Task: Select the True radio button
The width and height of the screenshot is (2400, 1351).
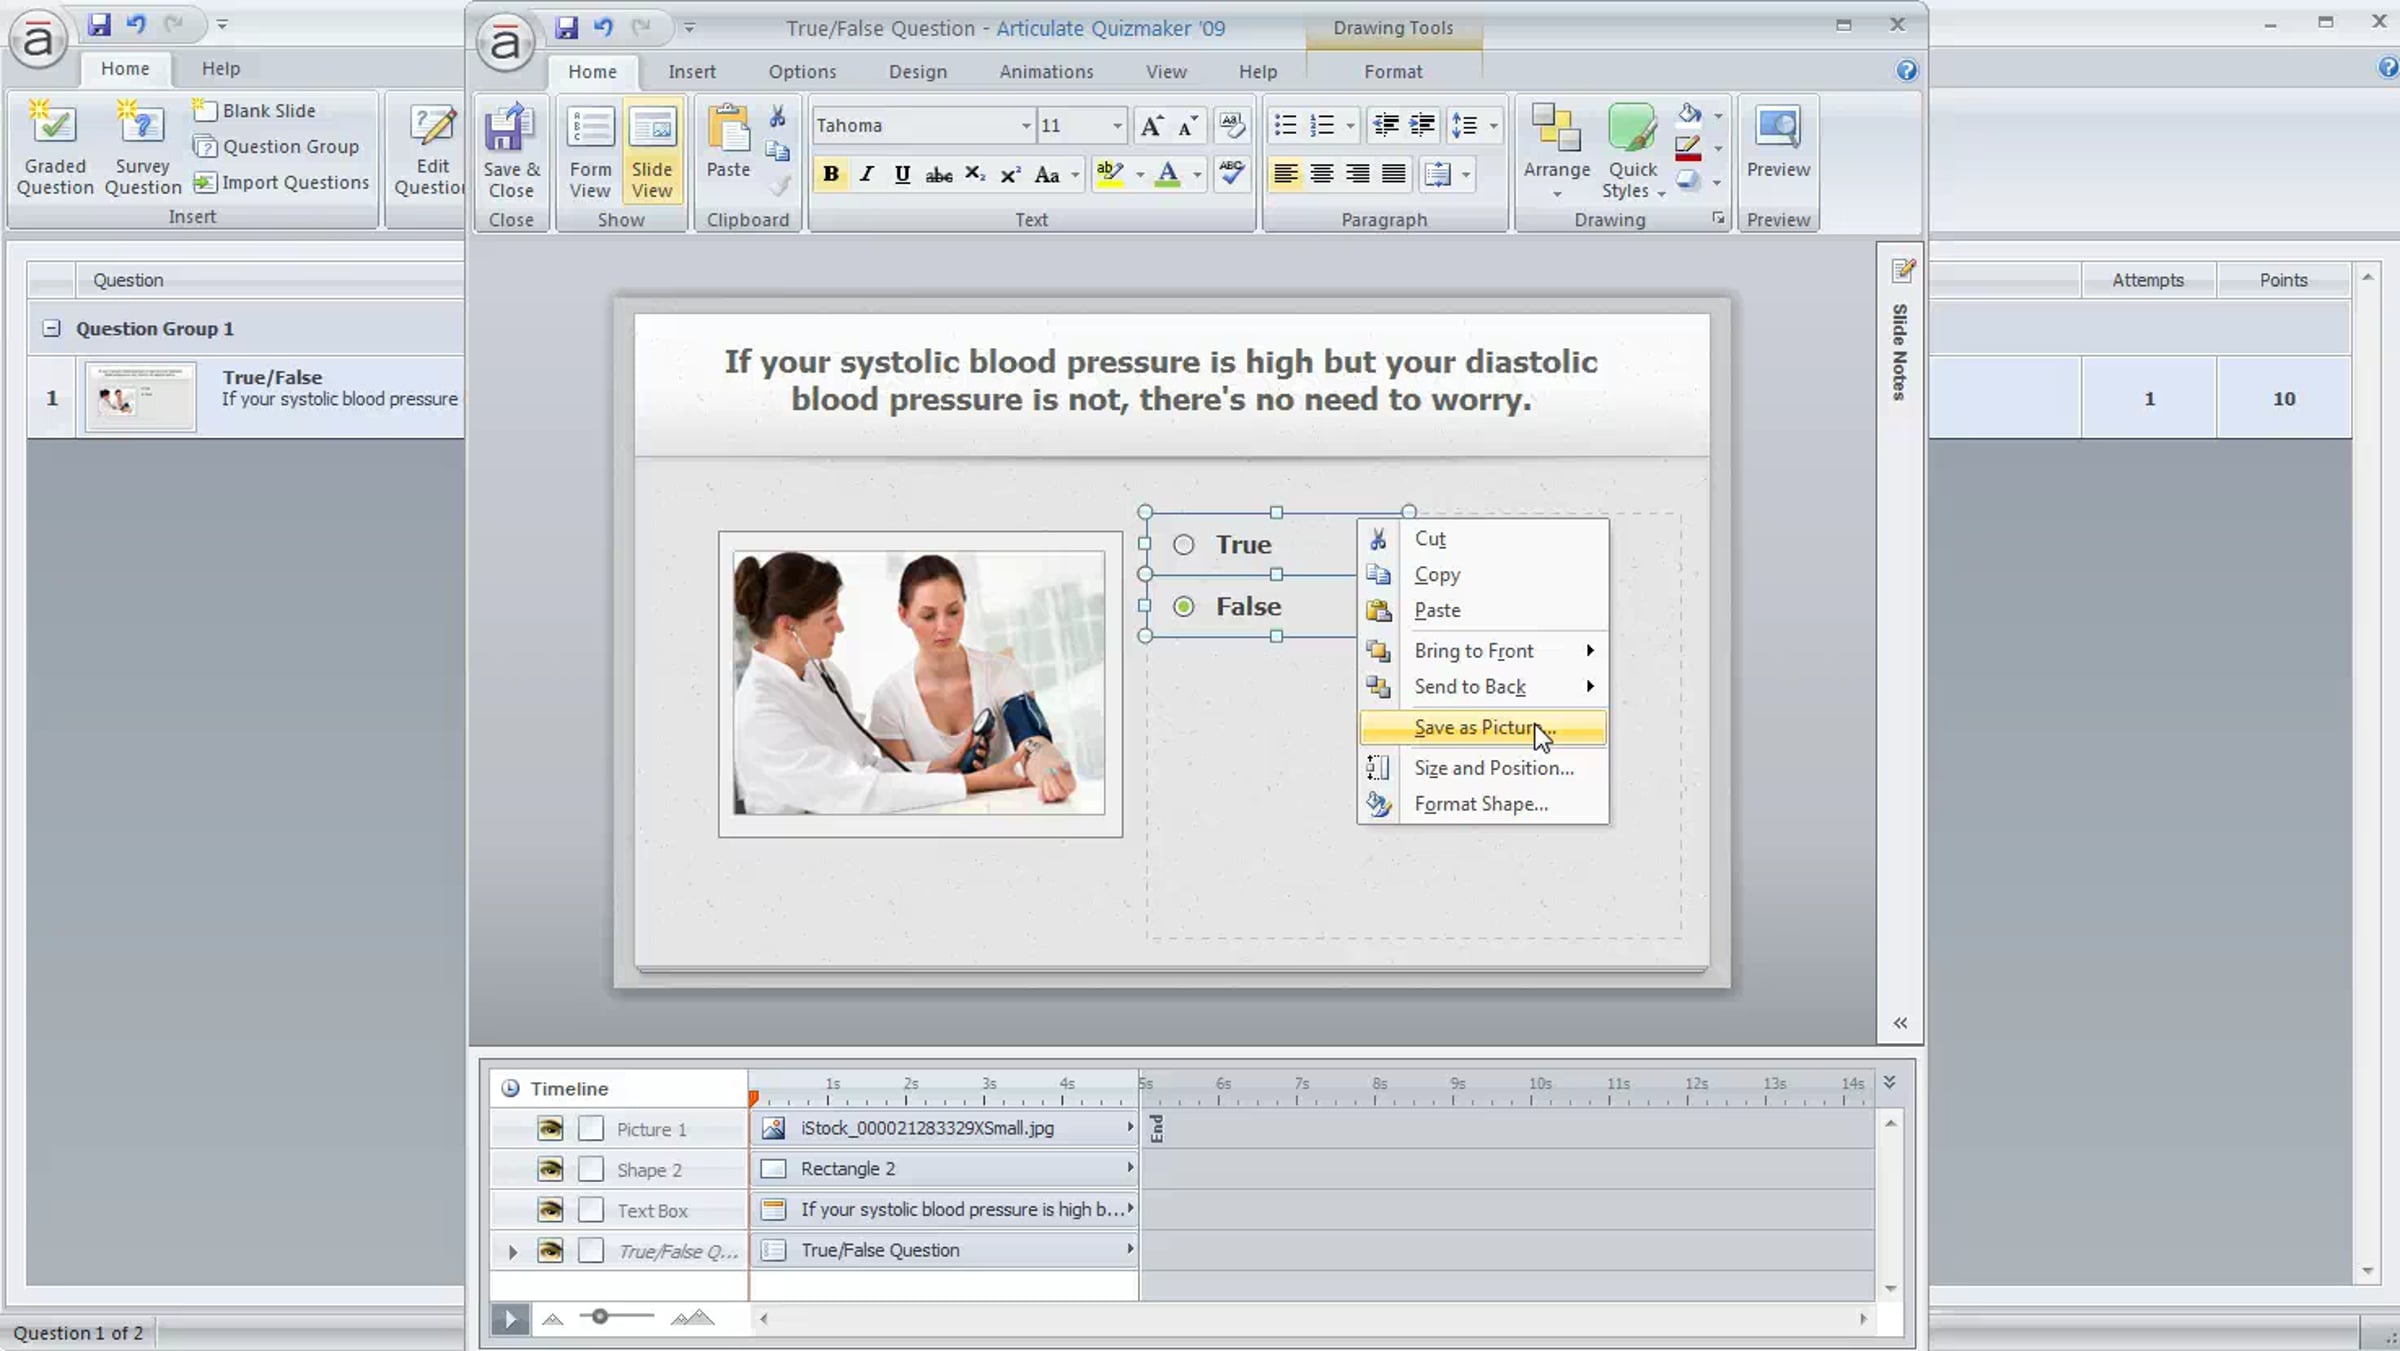Action: click(1183, 545)
